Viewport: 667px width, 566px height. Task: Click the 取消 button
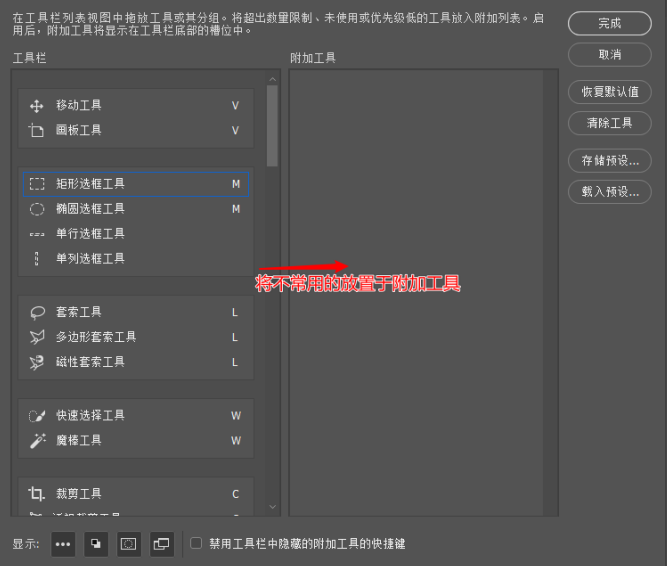click(x=610, y=54)
